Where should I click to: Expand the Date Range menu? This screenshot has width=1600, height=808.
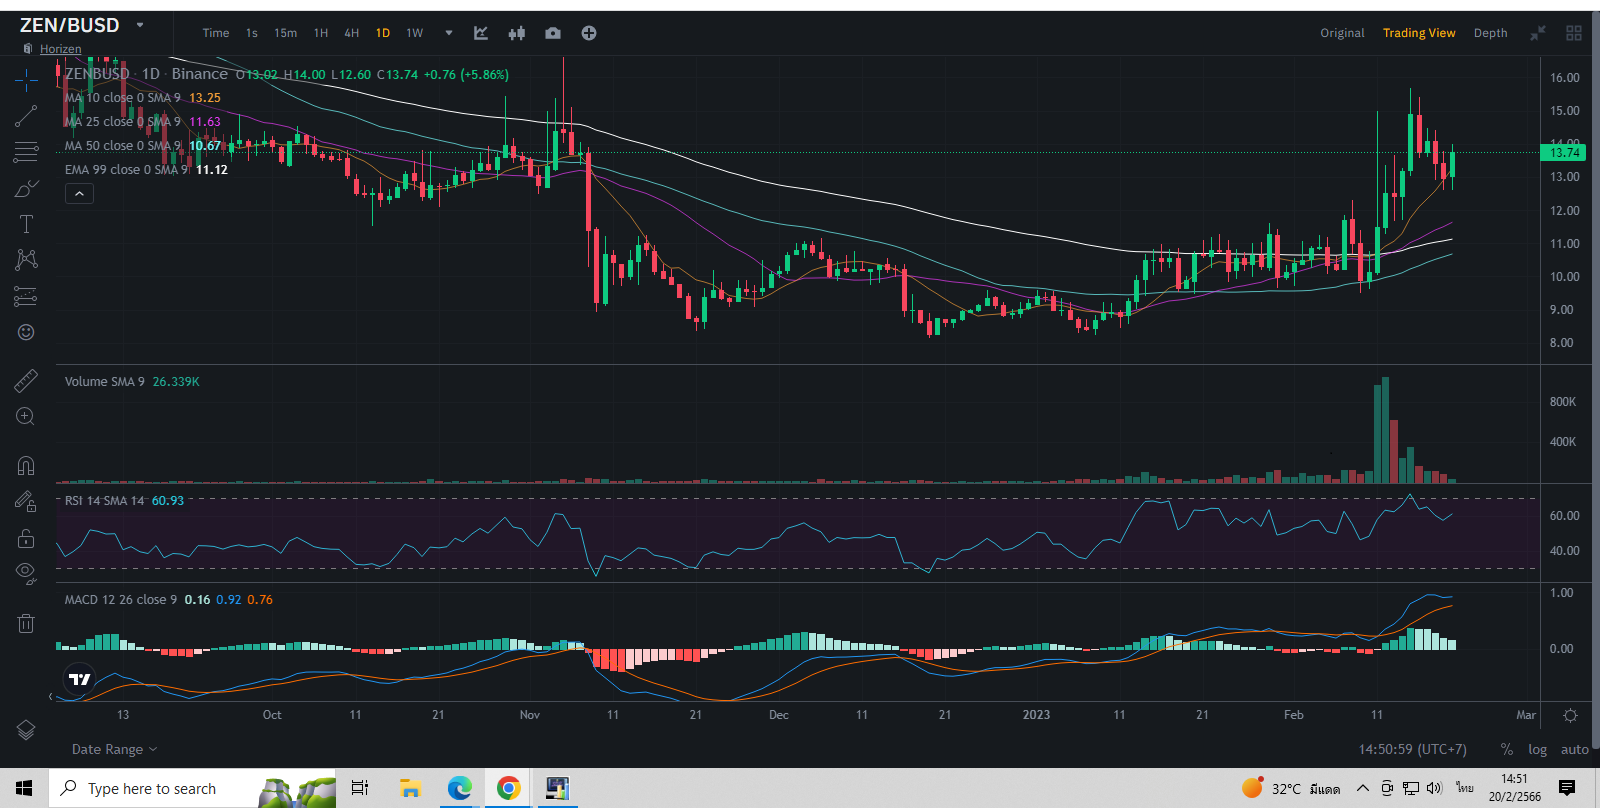click(114, 749)
